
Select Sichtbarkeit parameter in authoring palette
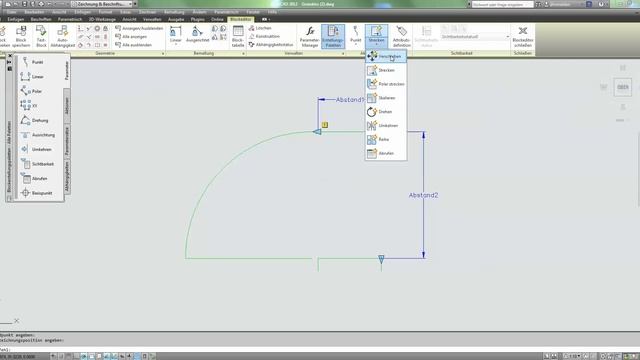(38, 164)
